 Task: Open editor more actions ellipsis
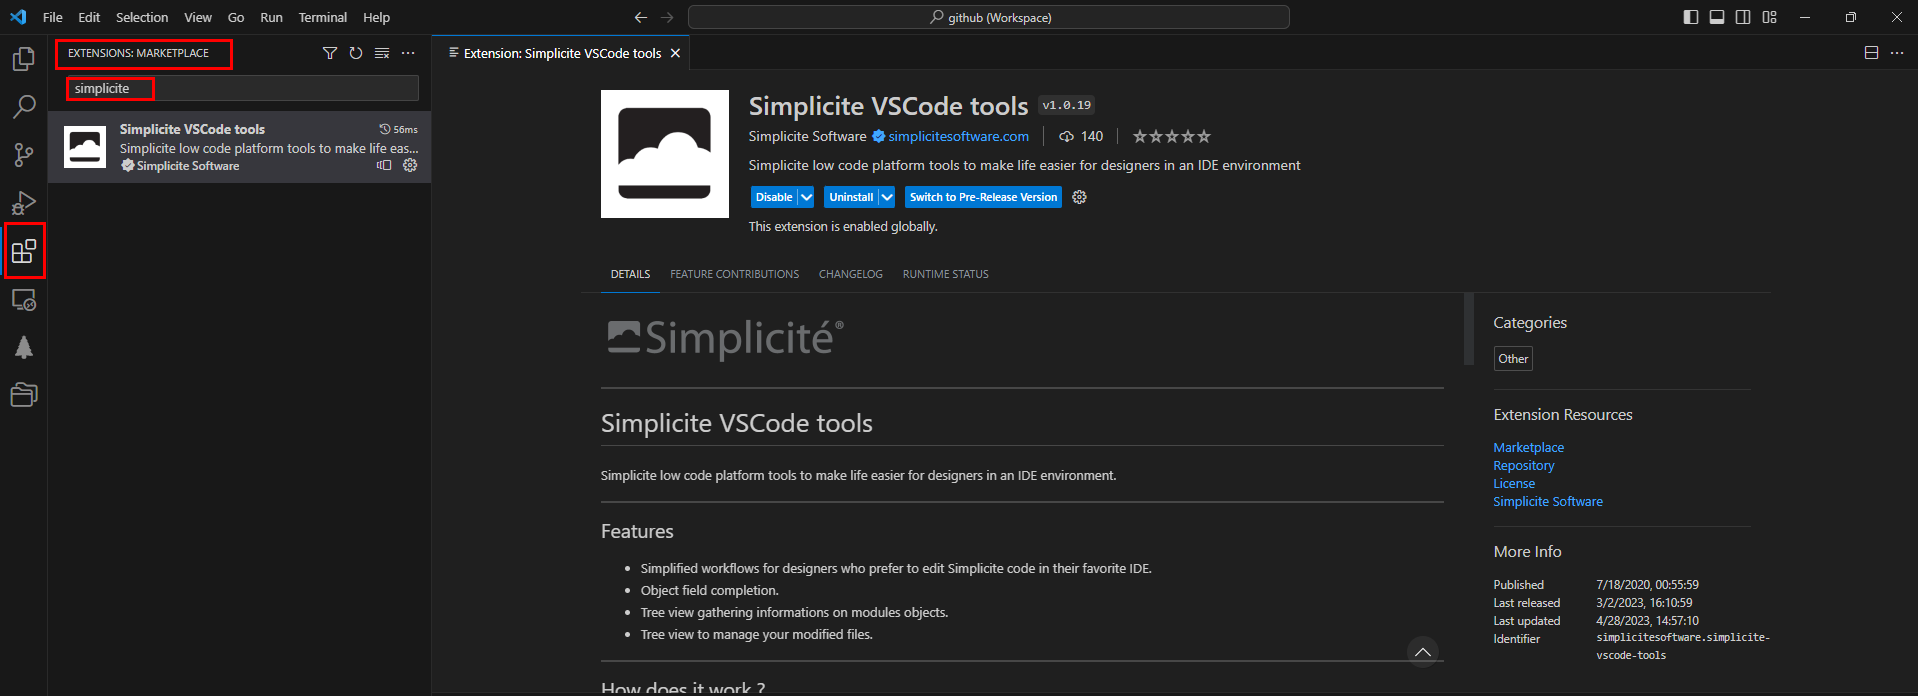[x=1897, y=53]
